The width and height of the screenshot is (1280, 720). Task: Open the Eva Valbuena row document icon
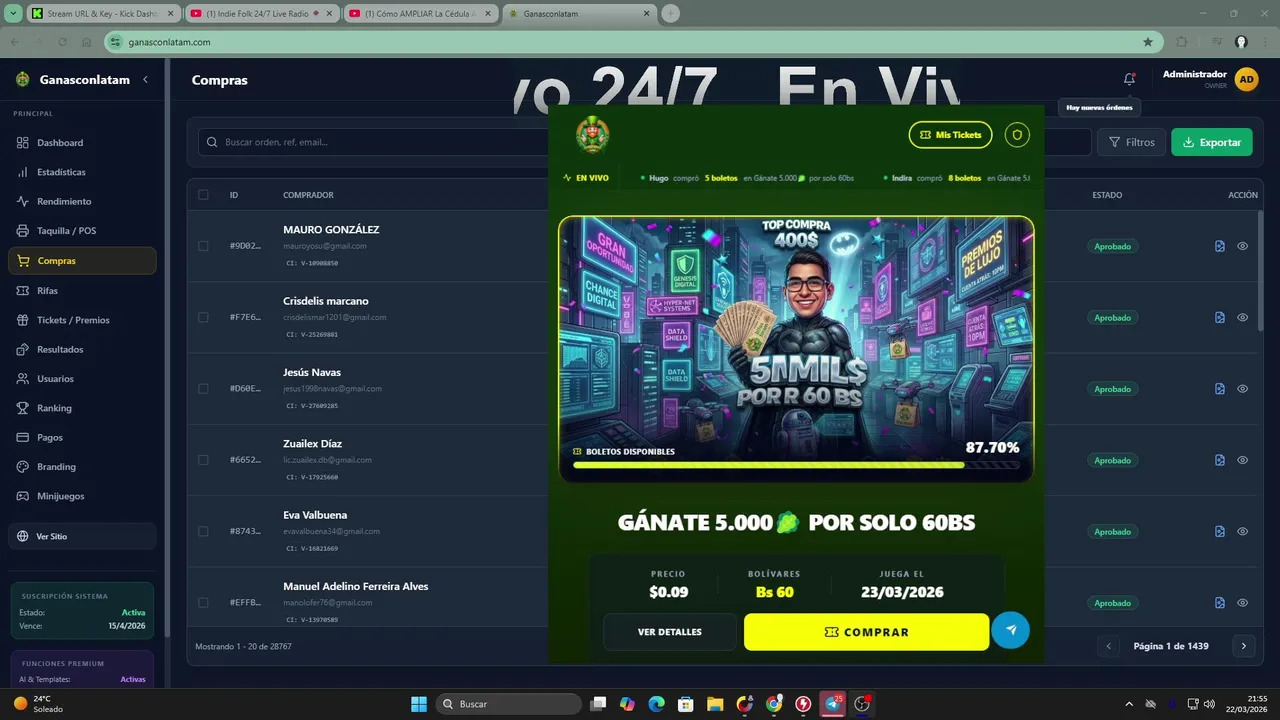1220,531
